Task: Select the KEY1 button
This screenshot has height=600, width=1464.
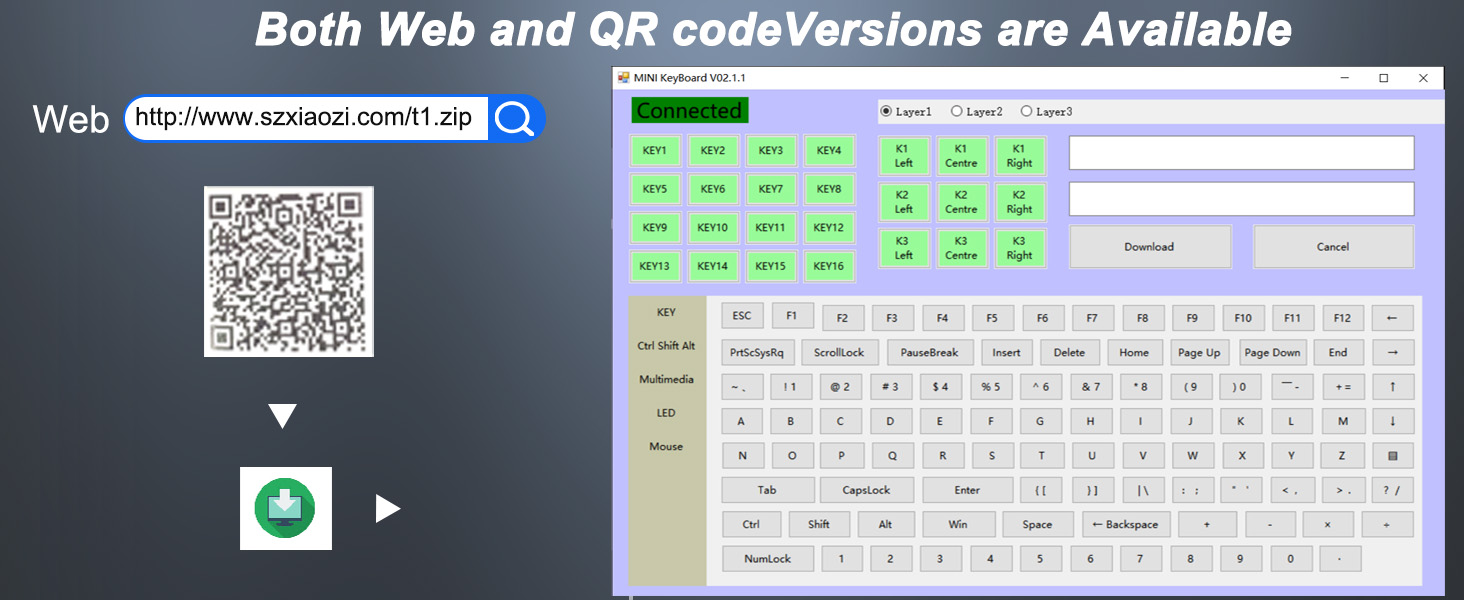Action: click(655, 151)
